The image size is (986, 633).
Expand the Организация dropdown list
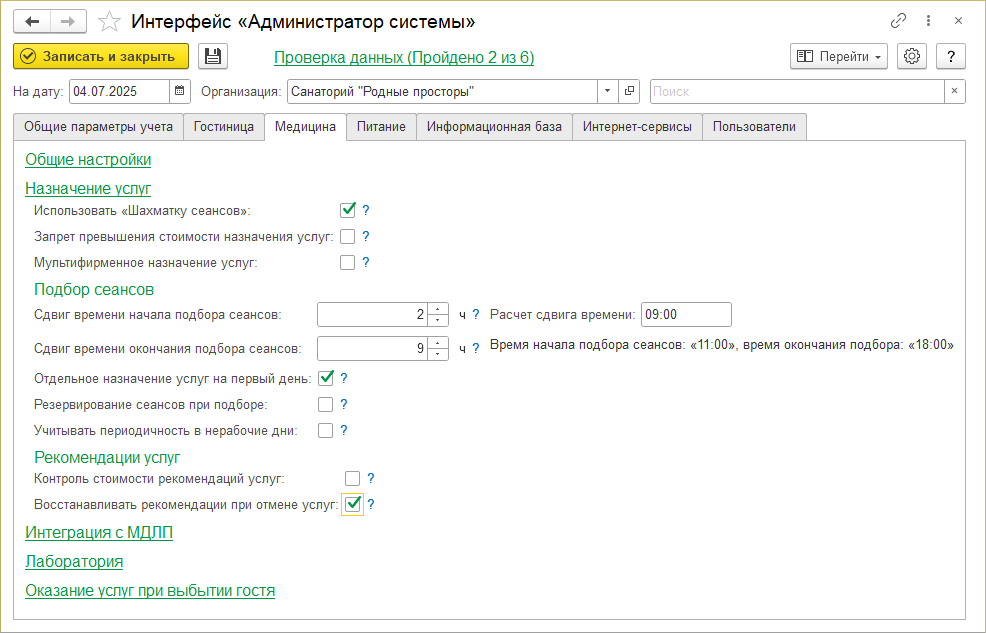pyautogui.click(x=609, y=91)
